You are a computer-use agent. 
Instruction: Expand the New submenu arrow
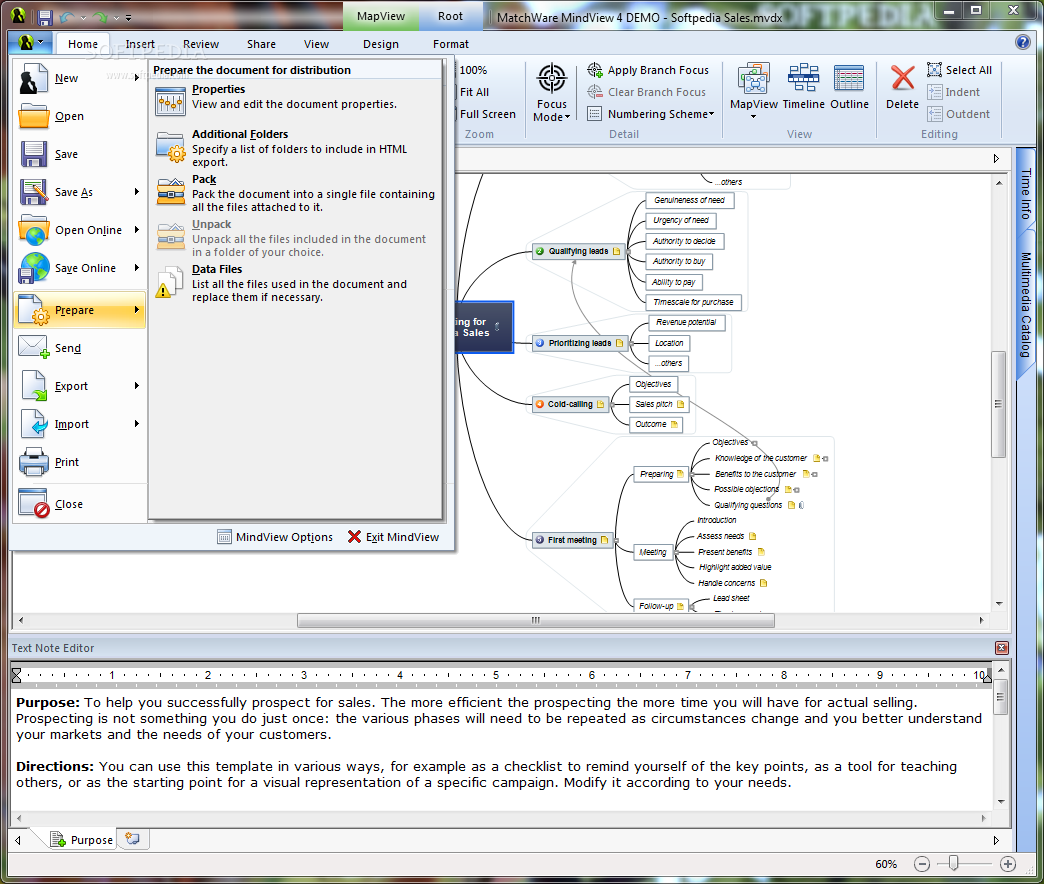click(x=136, y=78)
